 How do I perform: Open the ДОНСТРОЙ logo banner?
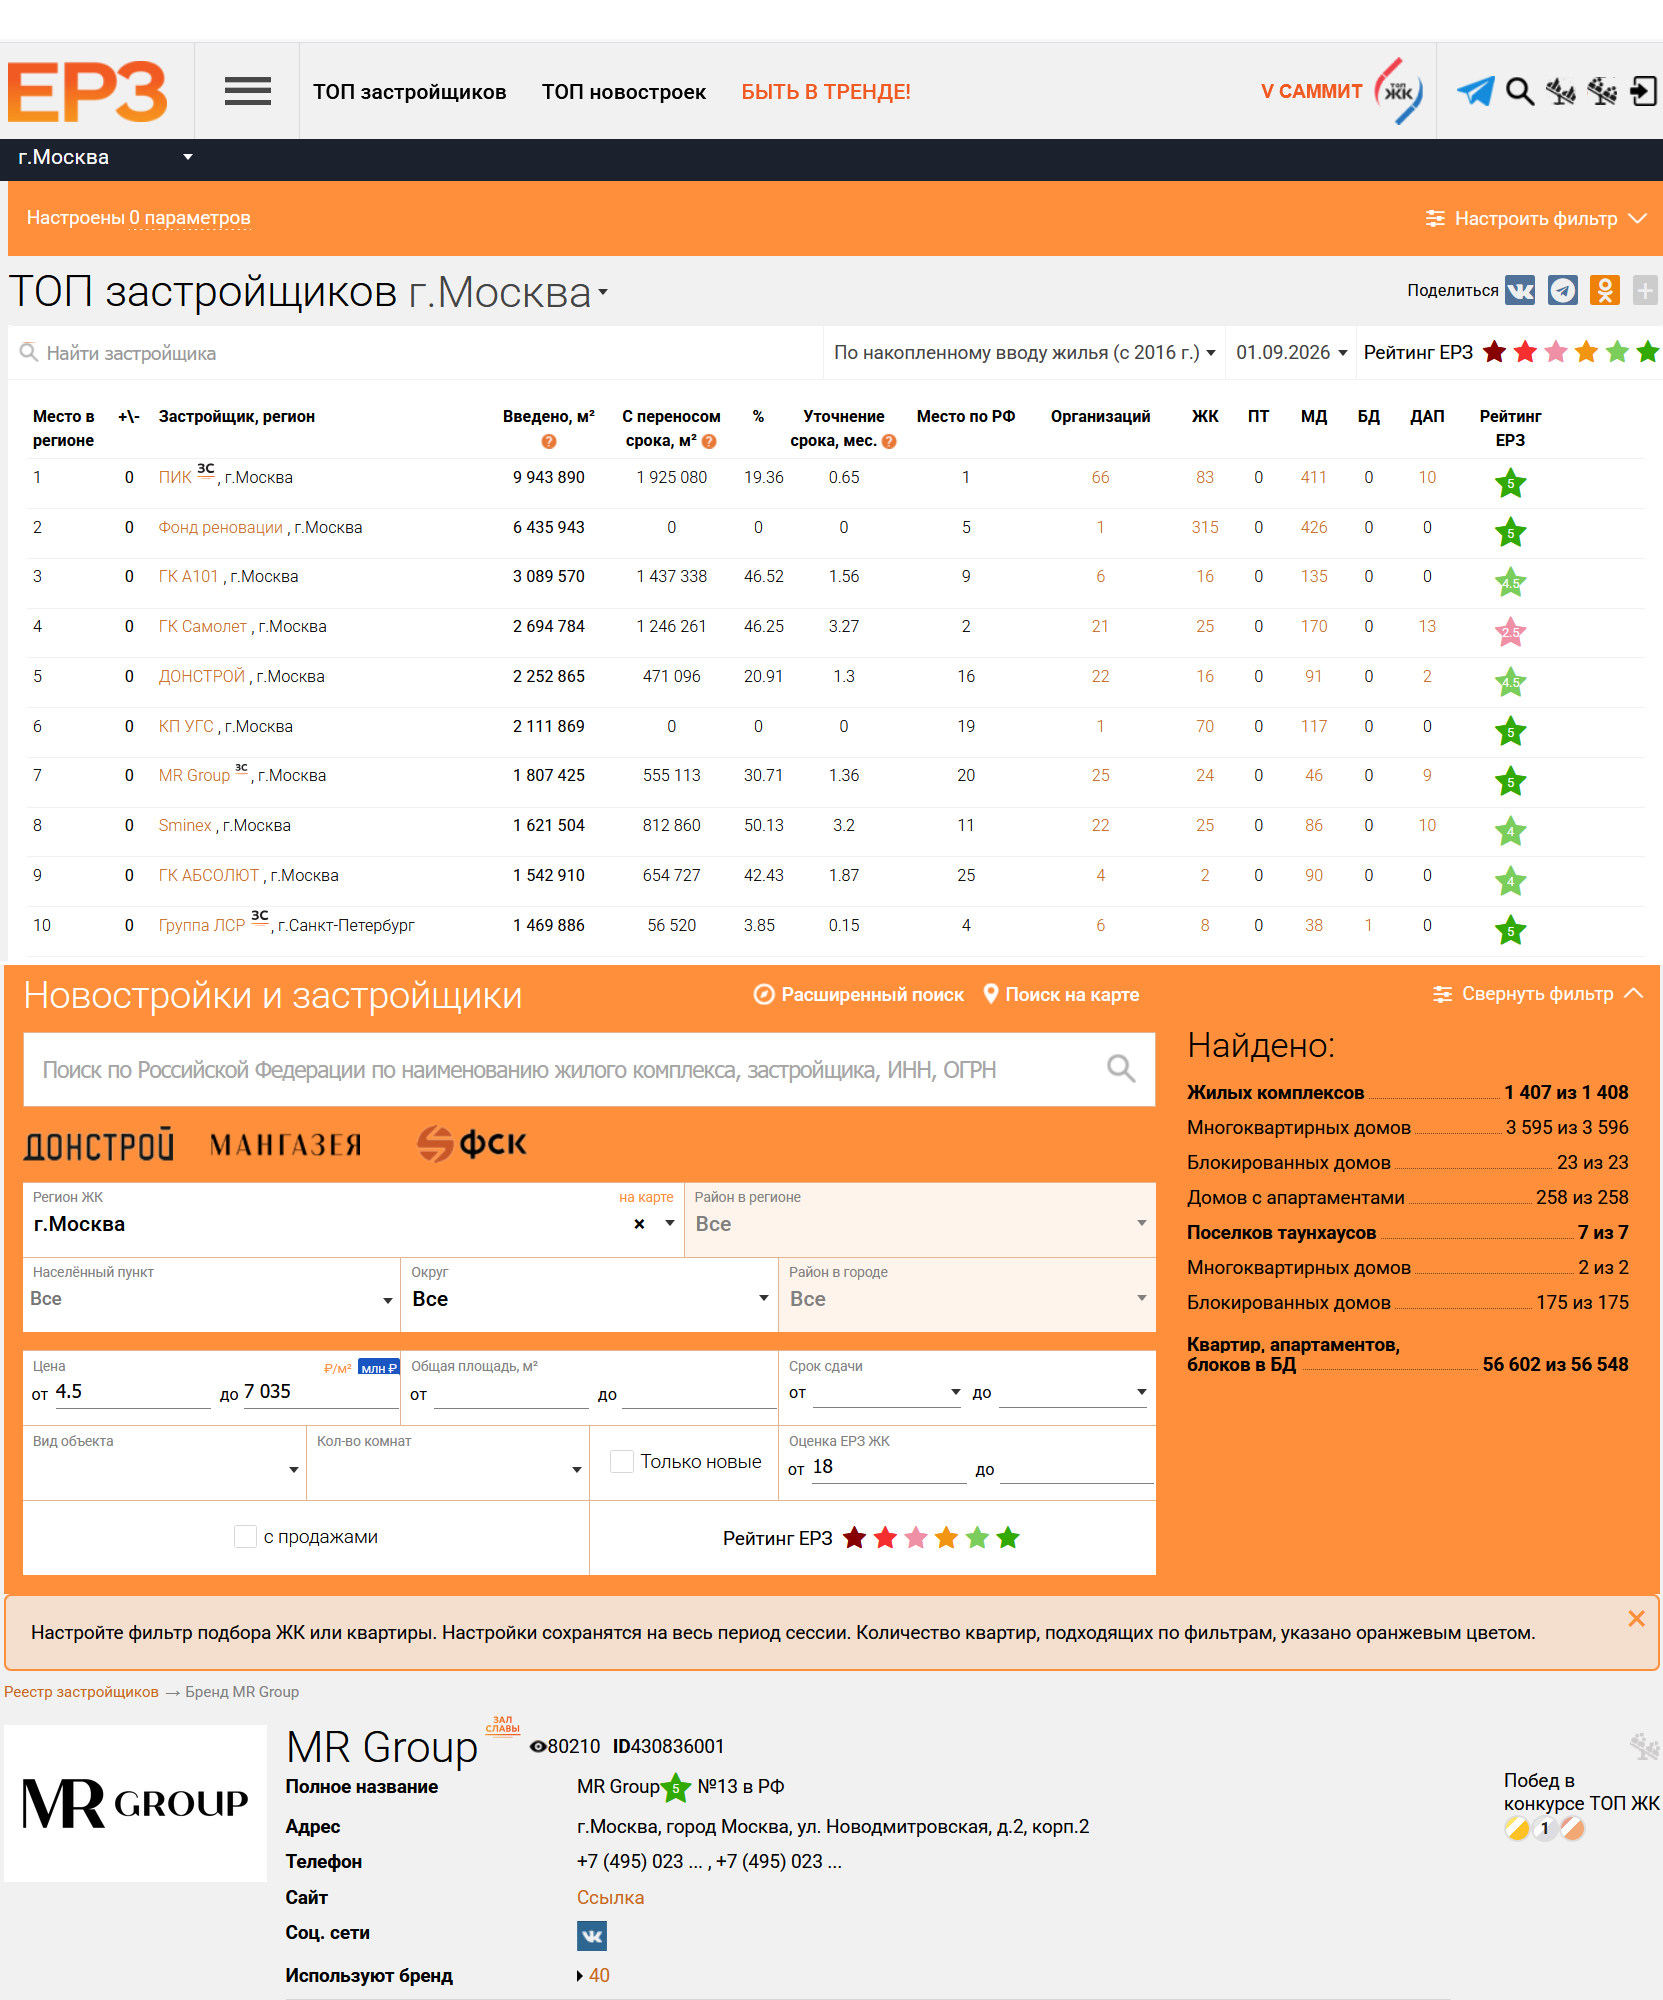[99, 1145]
